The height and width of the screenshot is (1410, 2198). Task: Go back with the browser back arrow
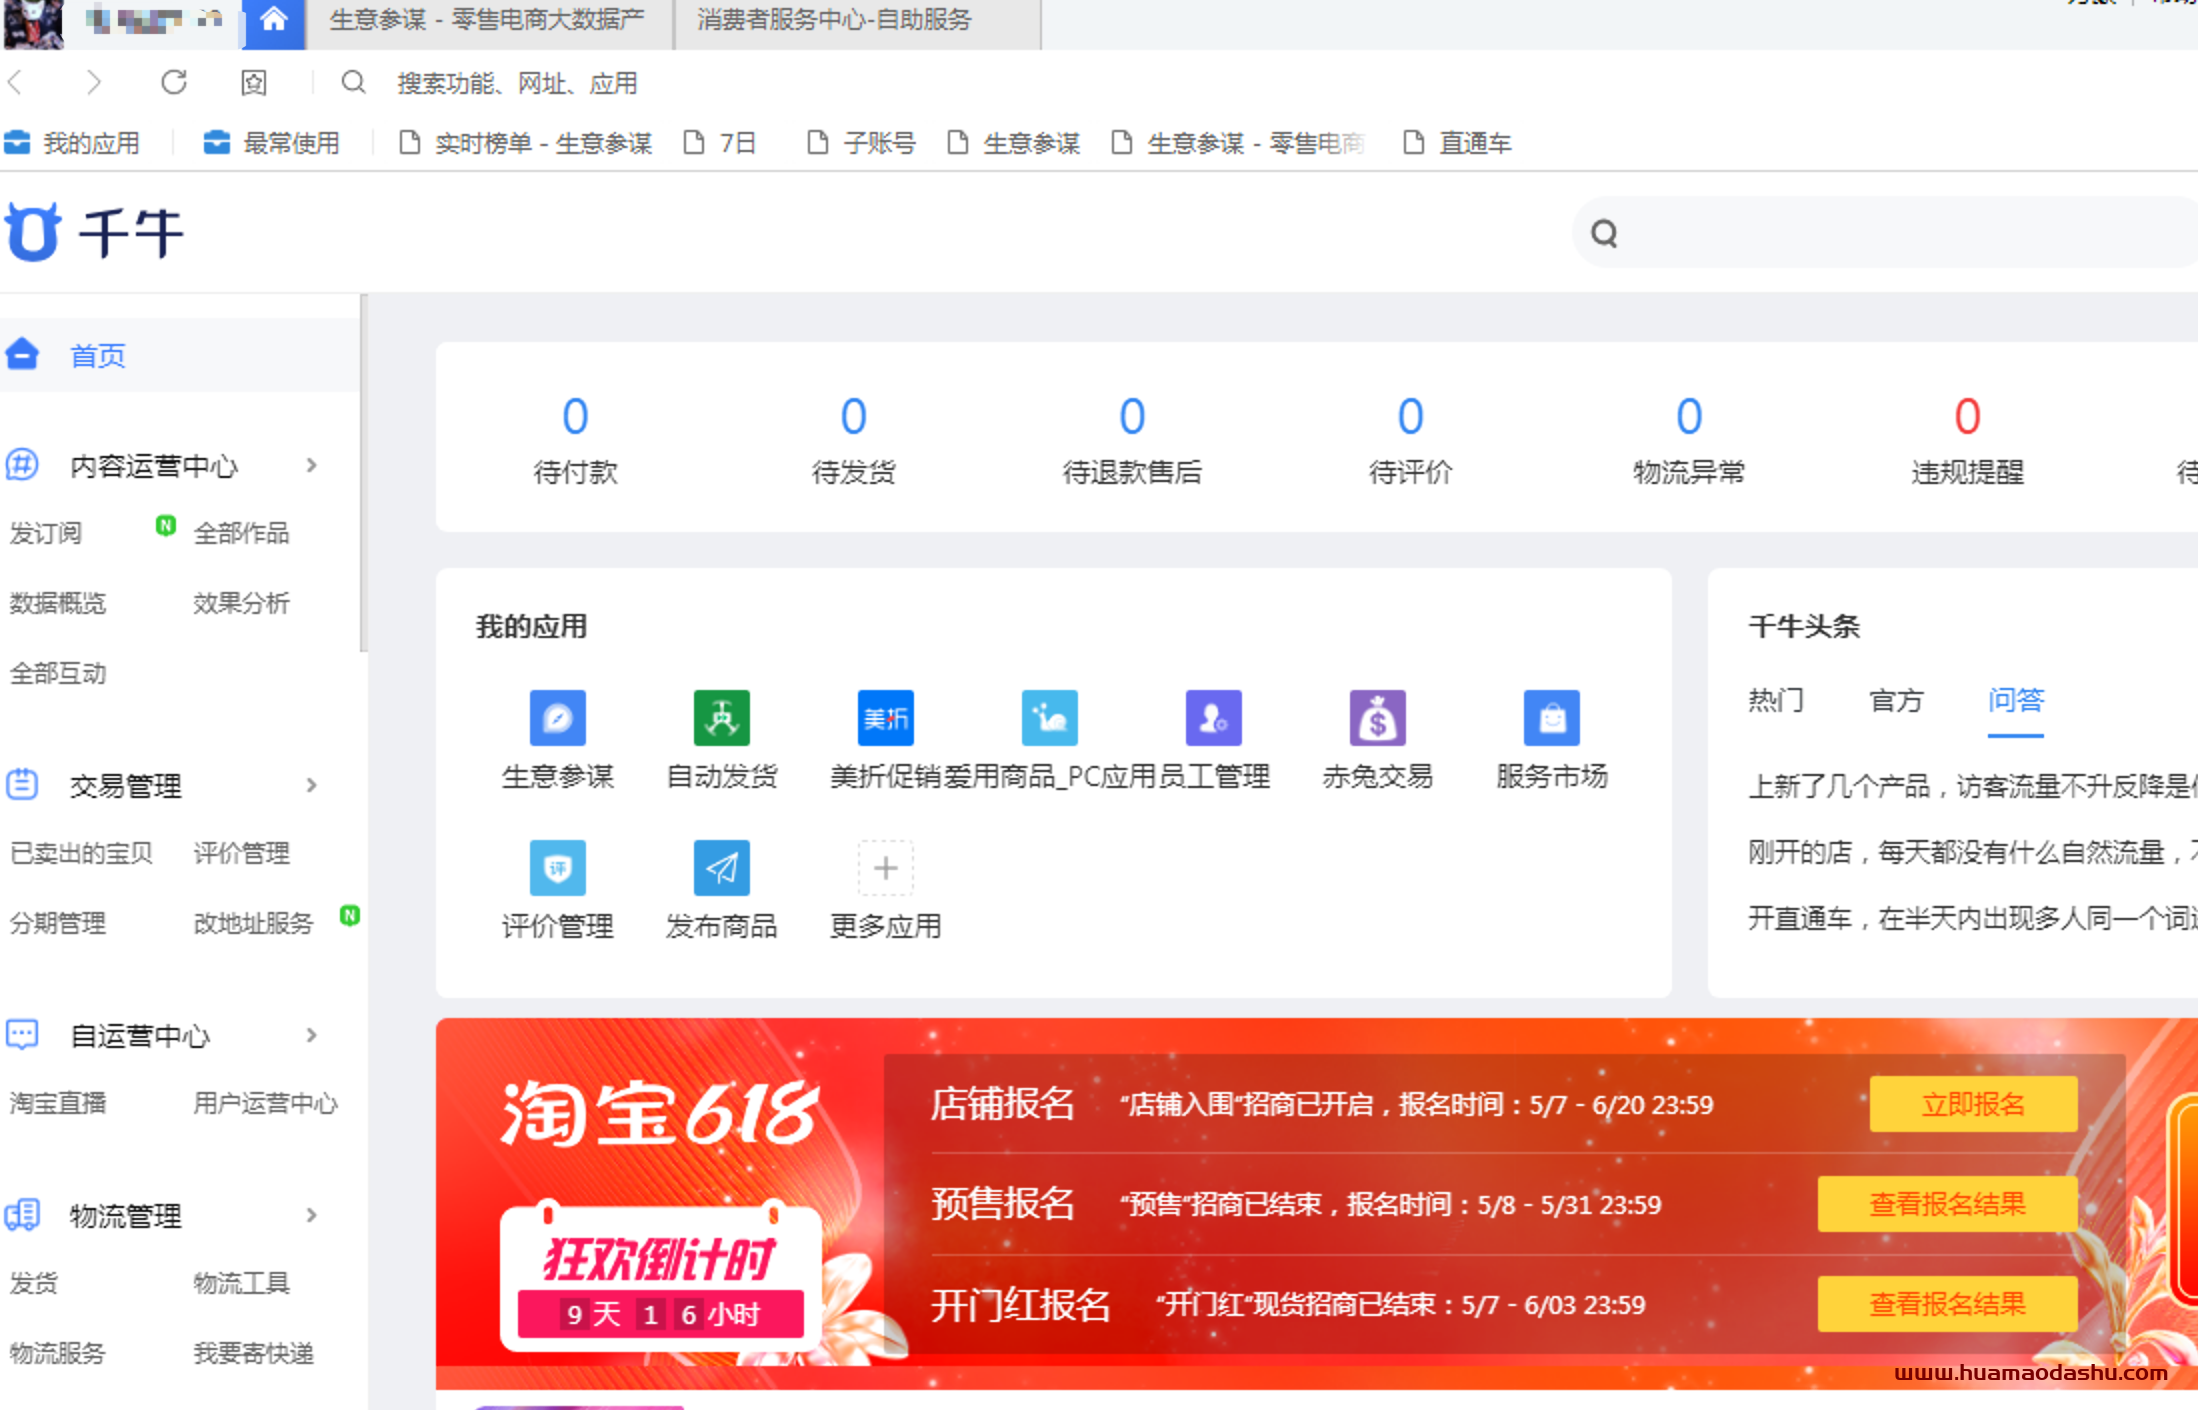(x=16, y=83)
